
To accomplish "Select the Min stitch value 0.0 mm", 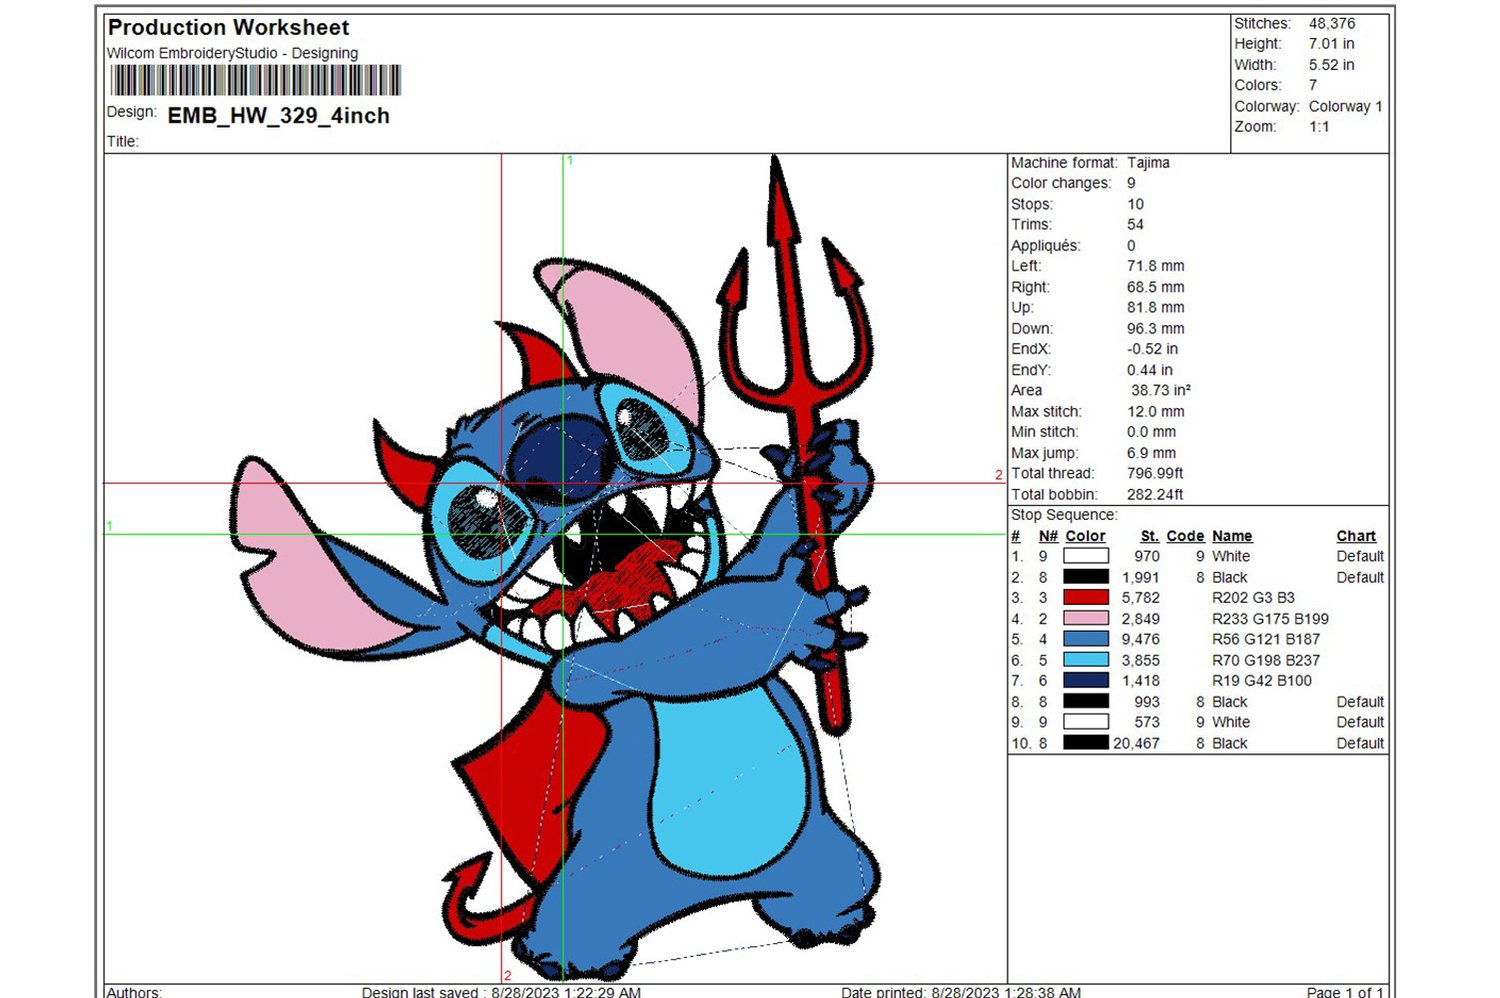I will click(1152, 432).
